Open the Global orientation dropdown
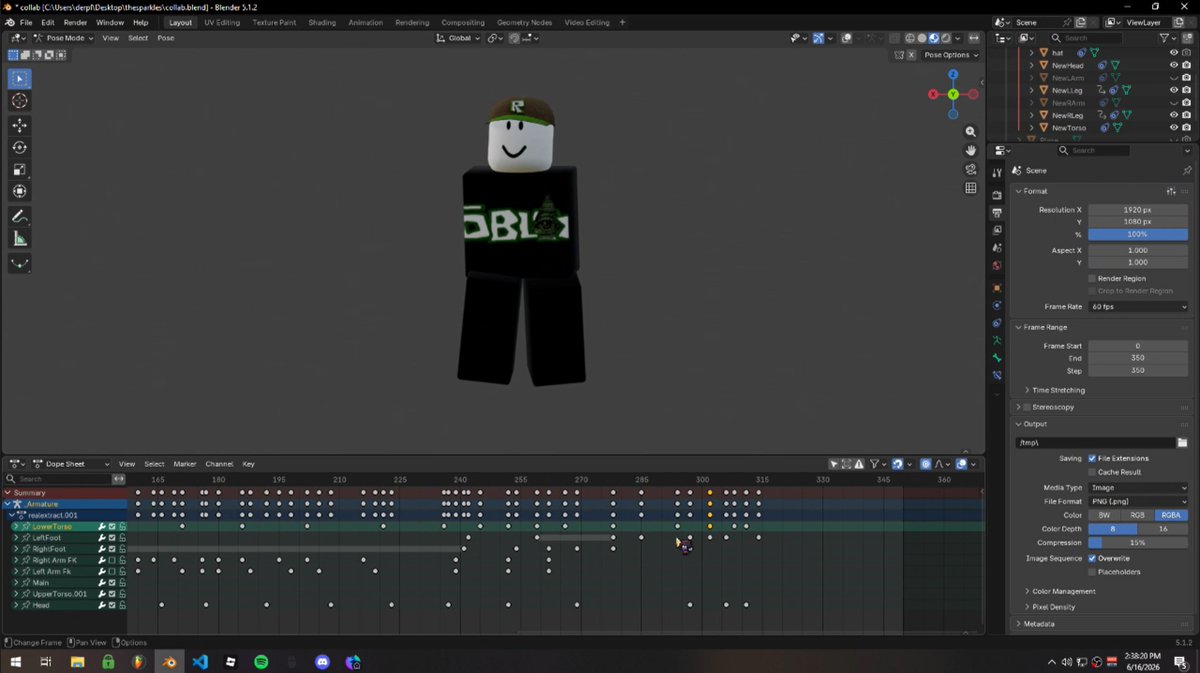Viewport: 1200px width, 673px height. click(459, 38)
